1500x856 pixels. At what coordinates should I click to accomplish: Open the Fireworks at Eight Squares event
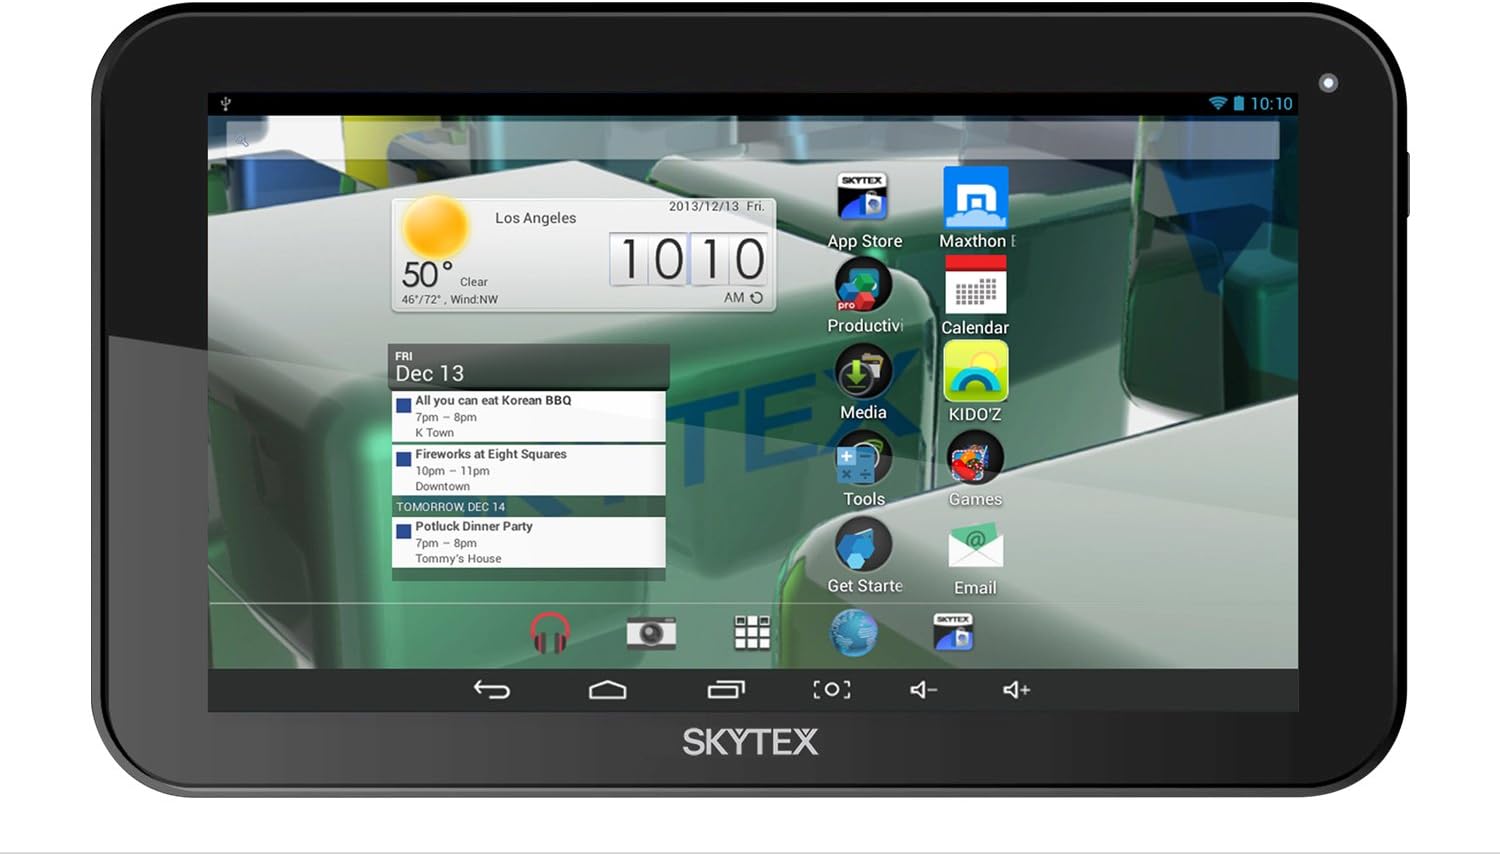[x=528, y=470]
